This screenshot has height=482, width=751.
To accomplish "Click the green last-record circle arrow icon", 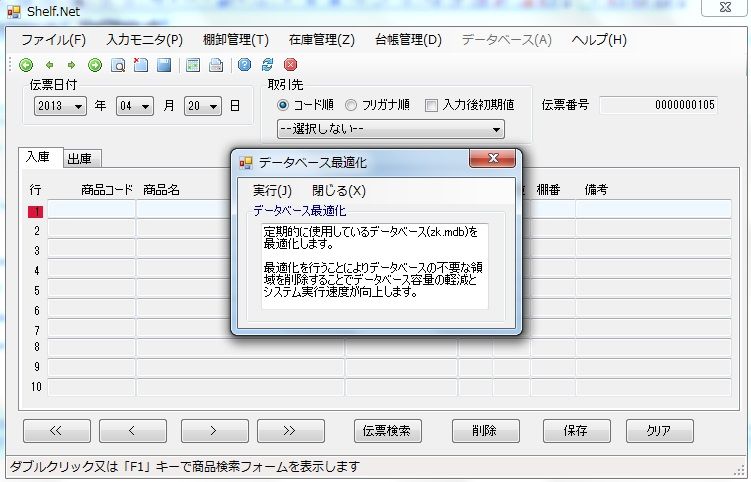I will [95, 65].
